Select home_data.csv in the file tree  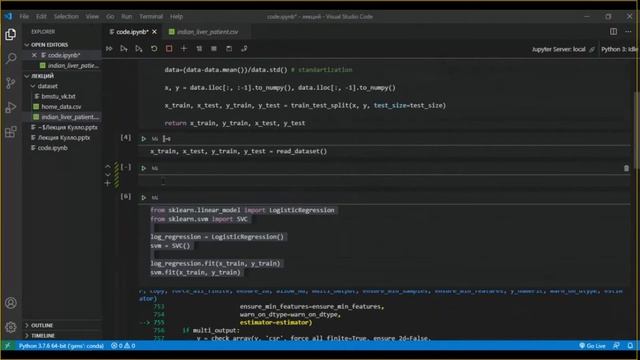click(x=61, y=107)
